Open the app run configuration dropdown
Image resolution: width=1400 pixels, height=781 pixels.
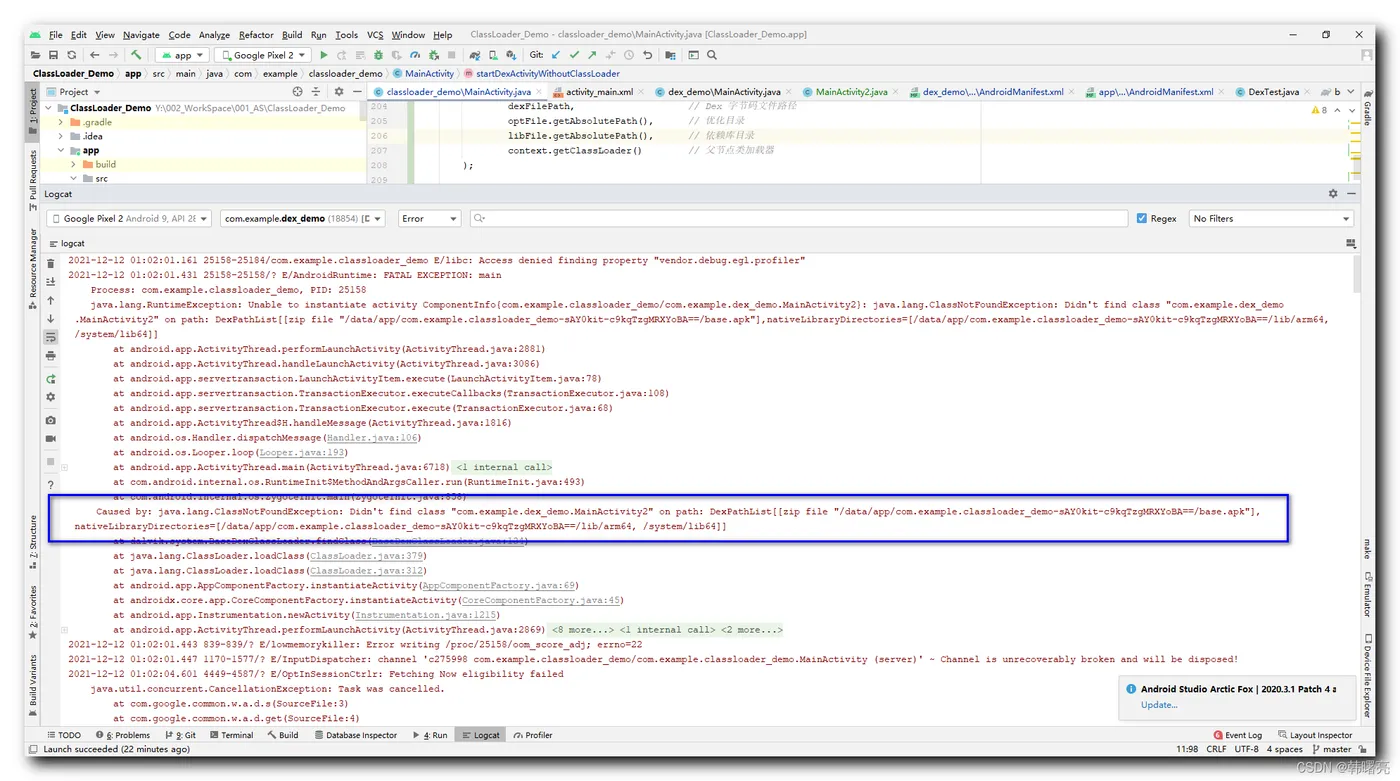click(x=183, y=55)
